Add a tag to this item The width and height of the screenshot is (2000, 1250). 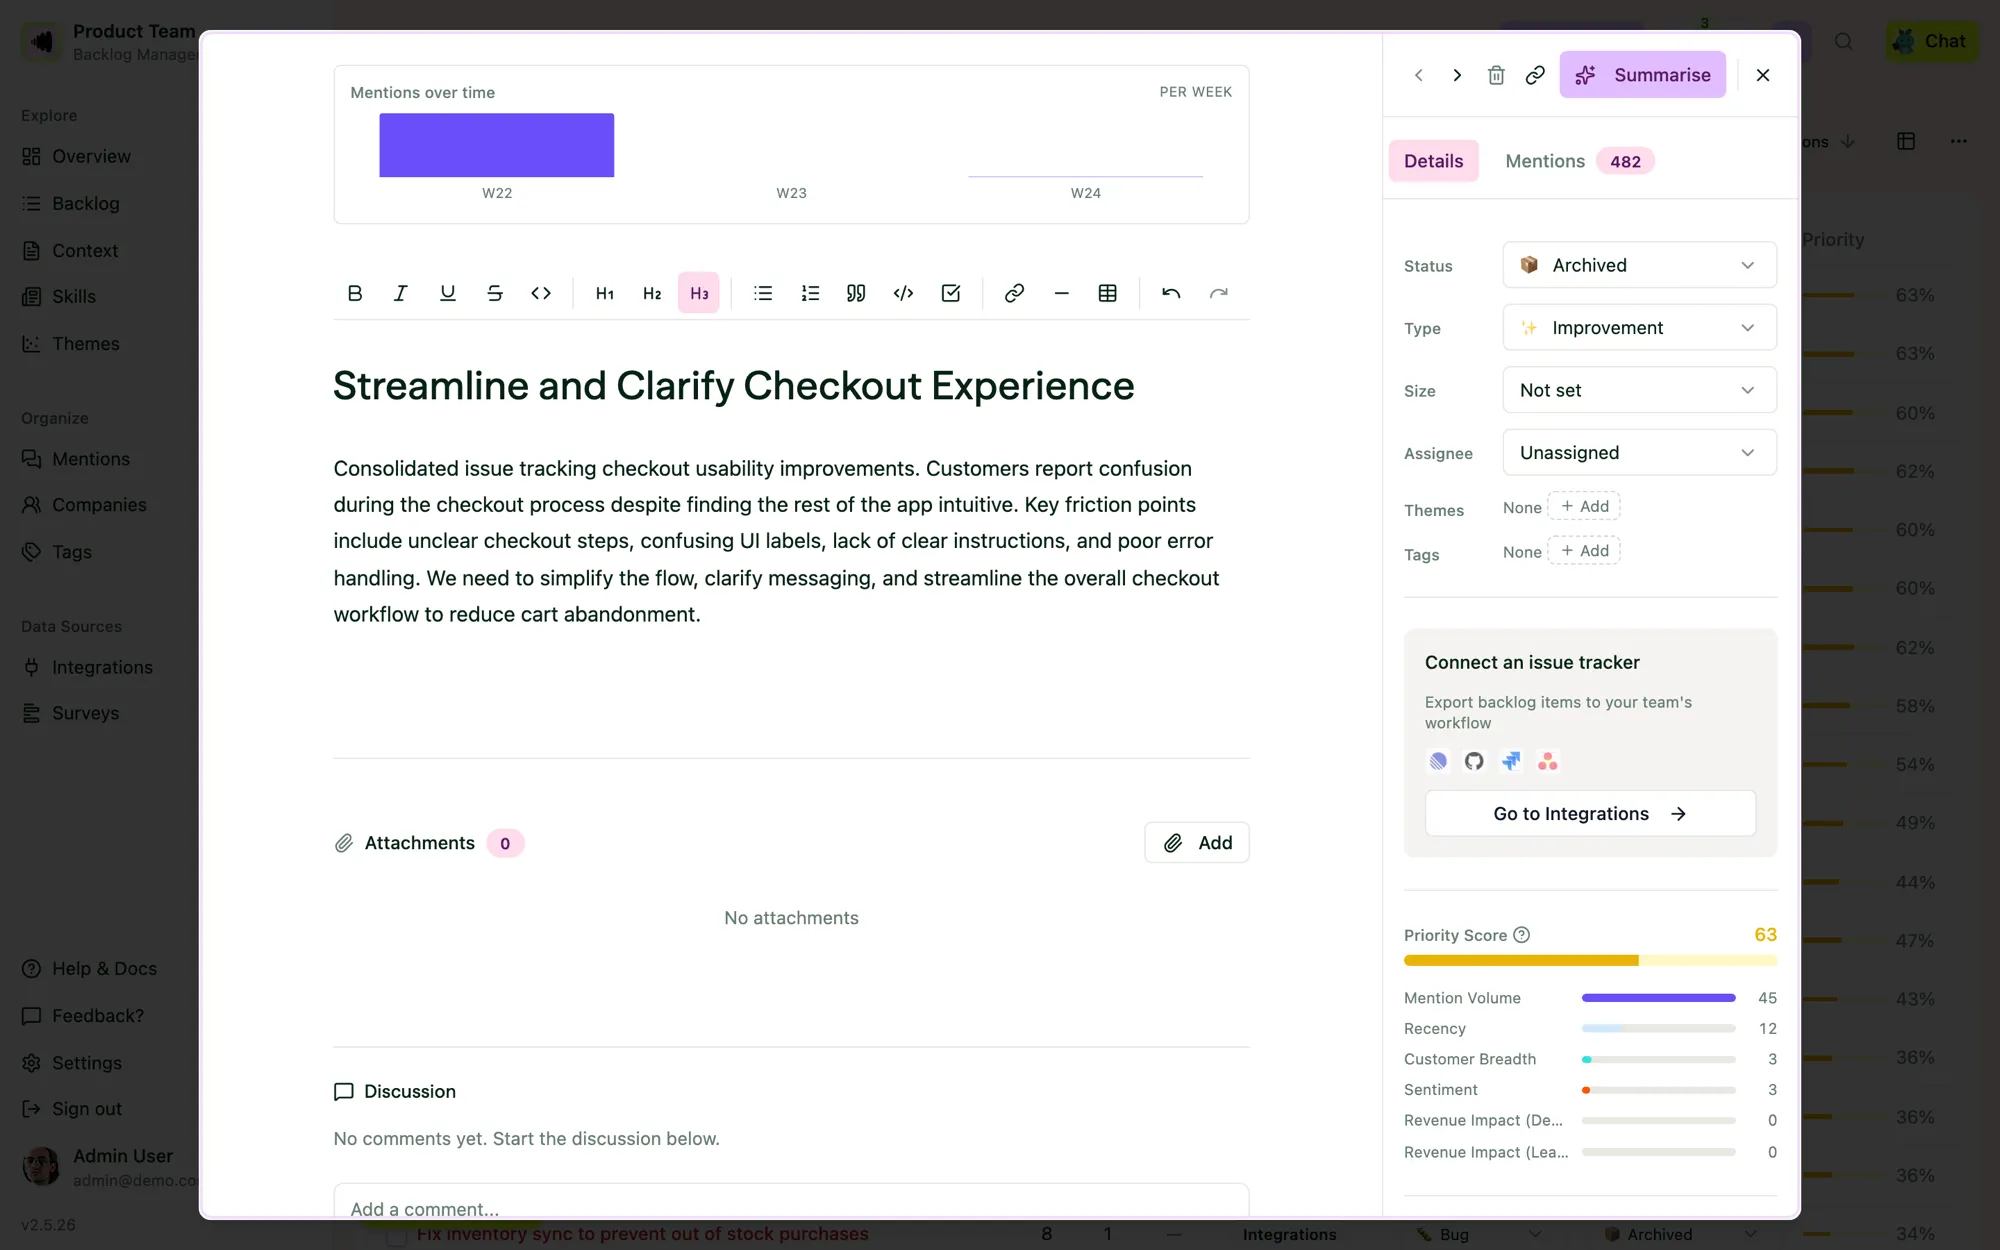pos(1584,551)
